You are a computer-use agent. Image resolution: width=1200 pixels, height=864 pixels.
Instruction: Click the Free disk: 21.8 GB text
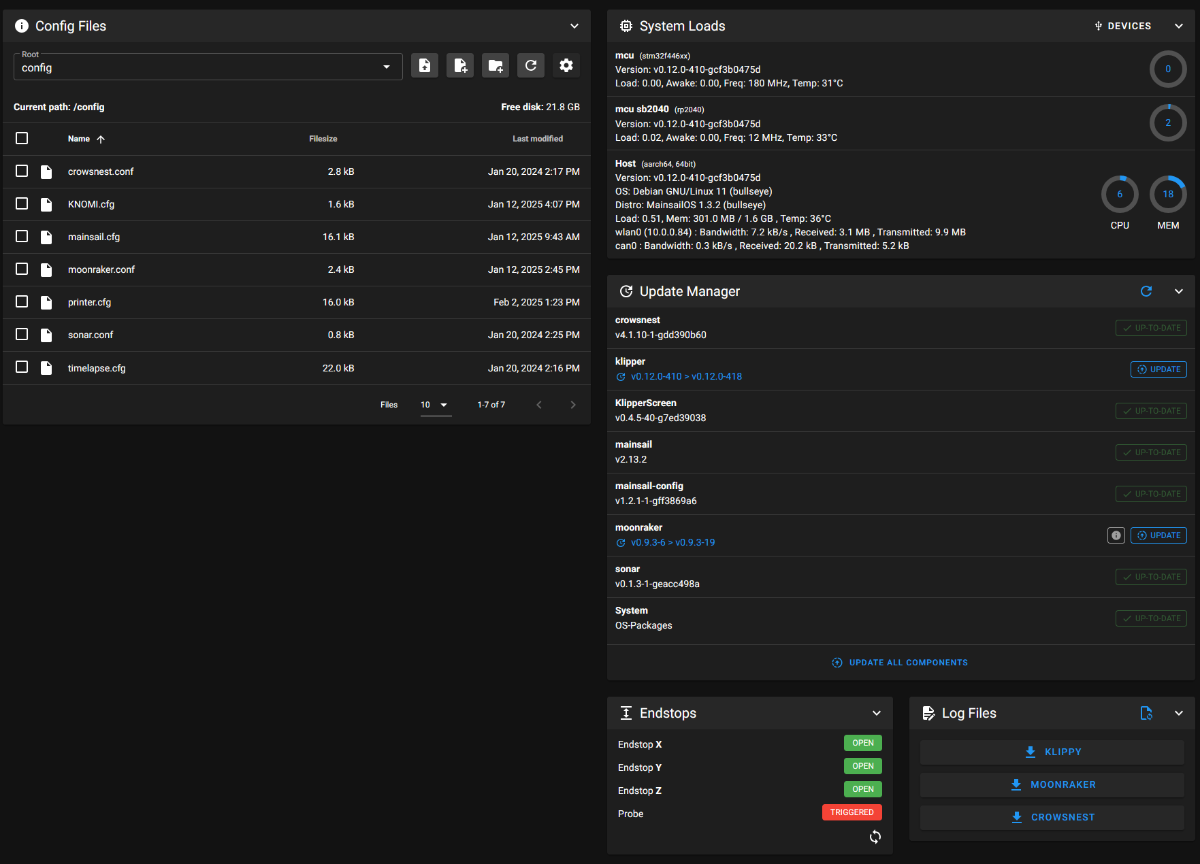click(x=540, y=106)
